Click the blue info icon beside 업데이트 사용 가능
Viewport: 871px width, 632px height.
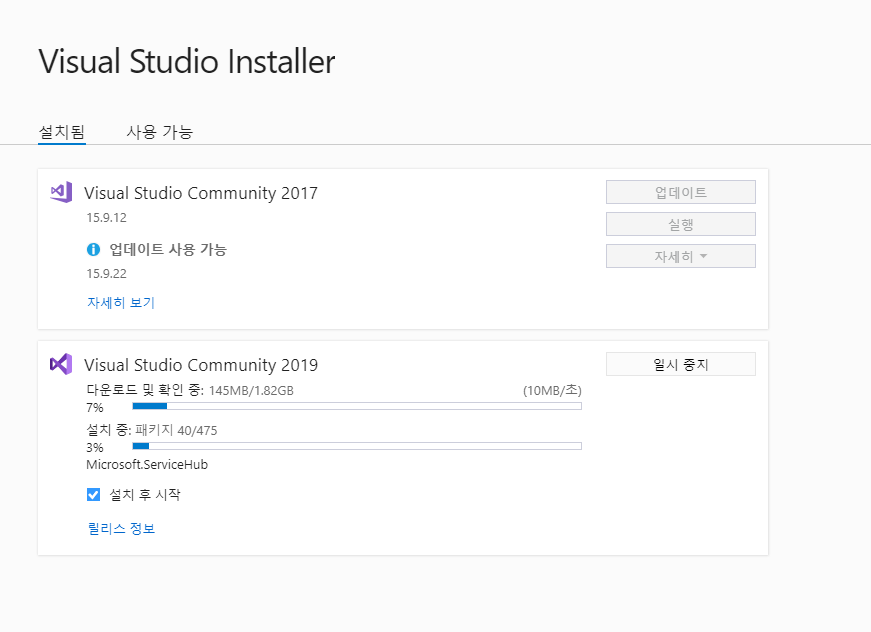93,250
